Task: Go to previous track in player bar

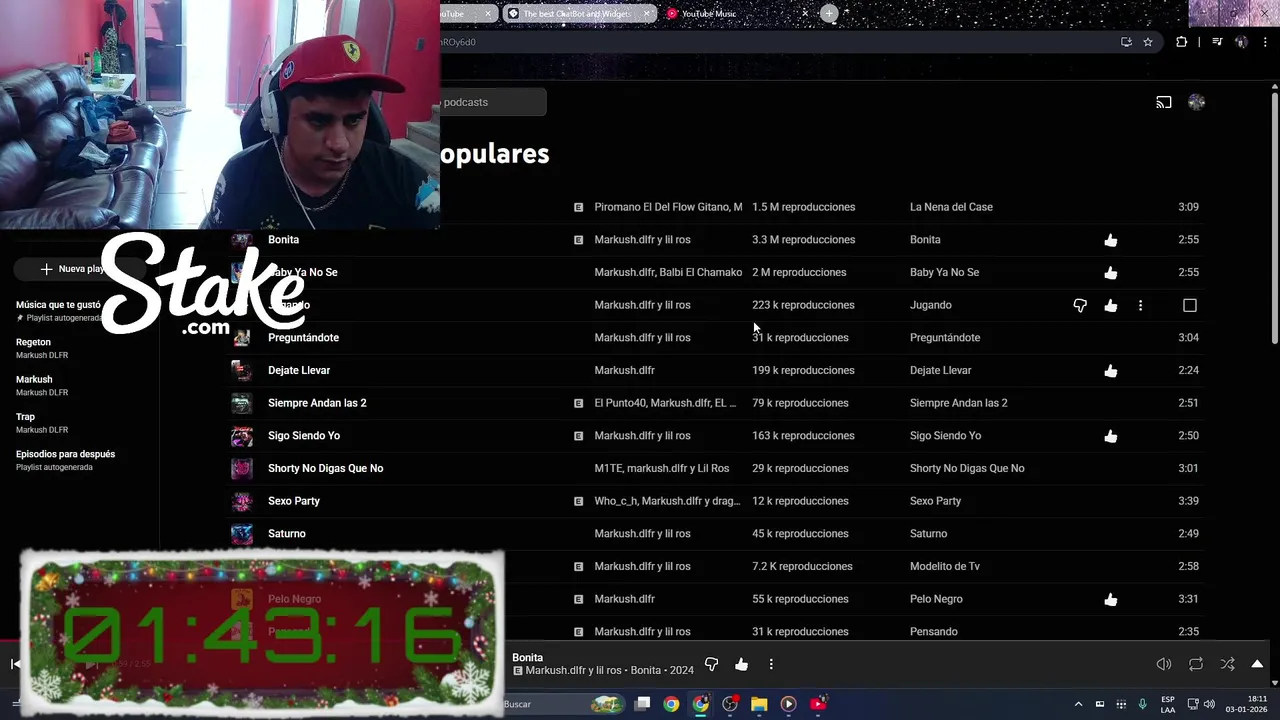Action: (15, 664)
